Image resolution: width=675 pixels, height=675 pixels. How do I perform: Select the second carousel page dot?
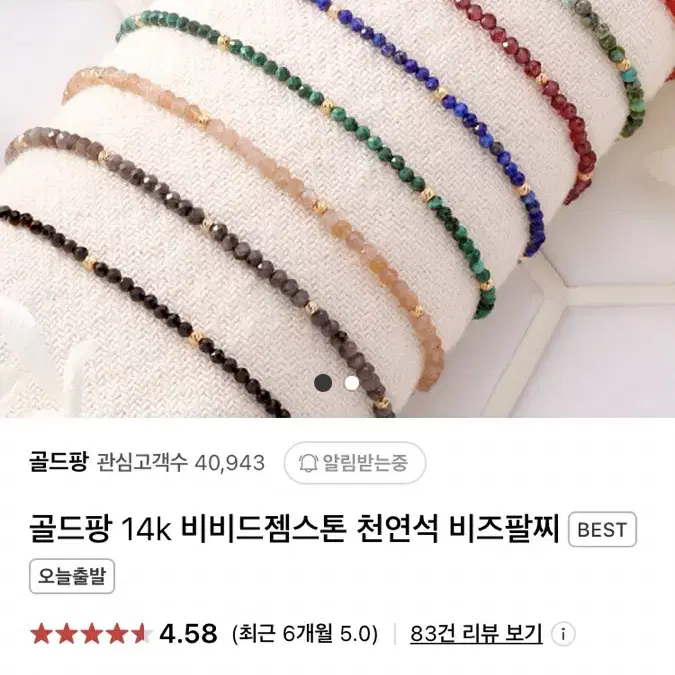[352, 383]
